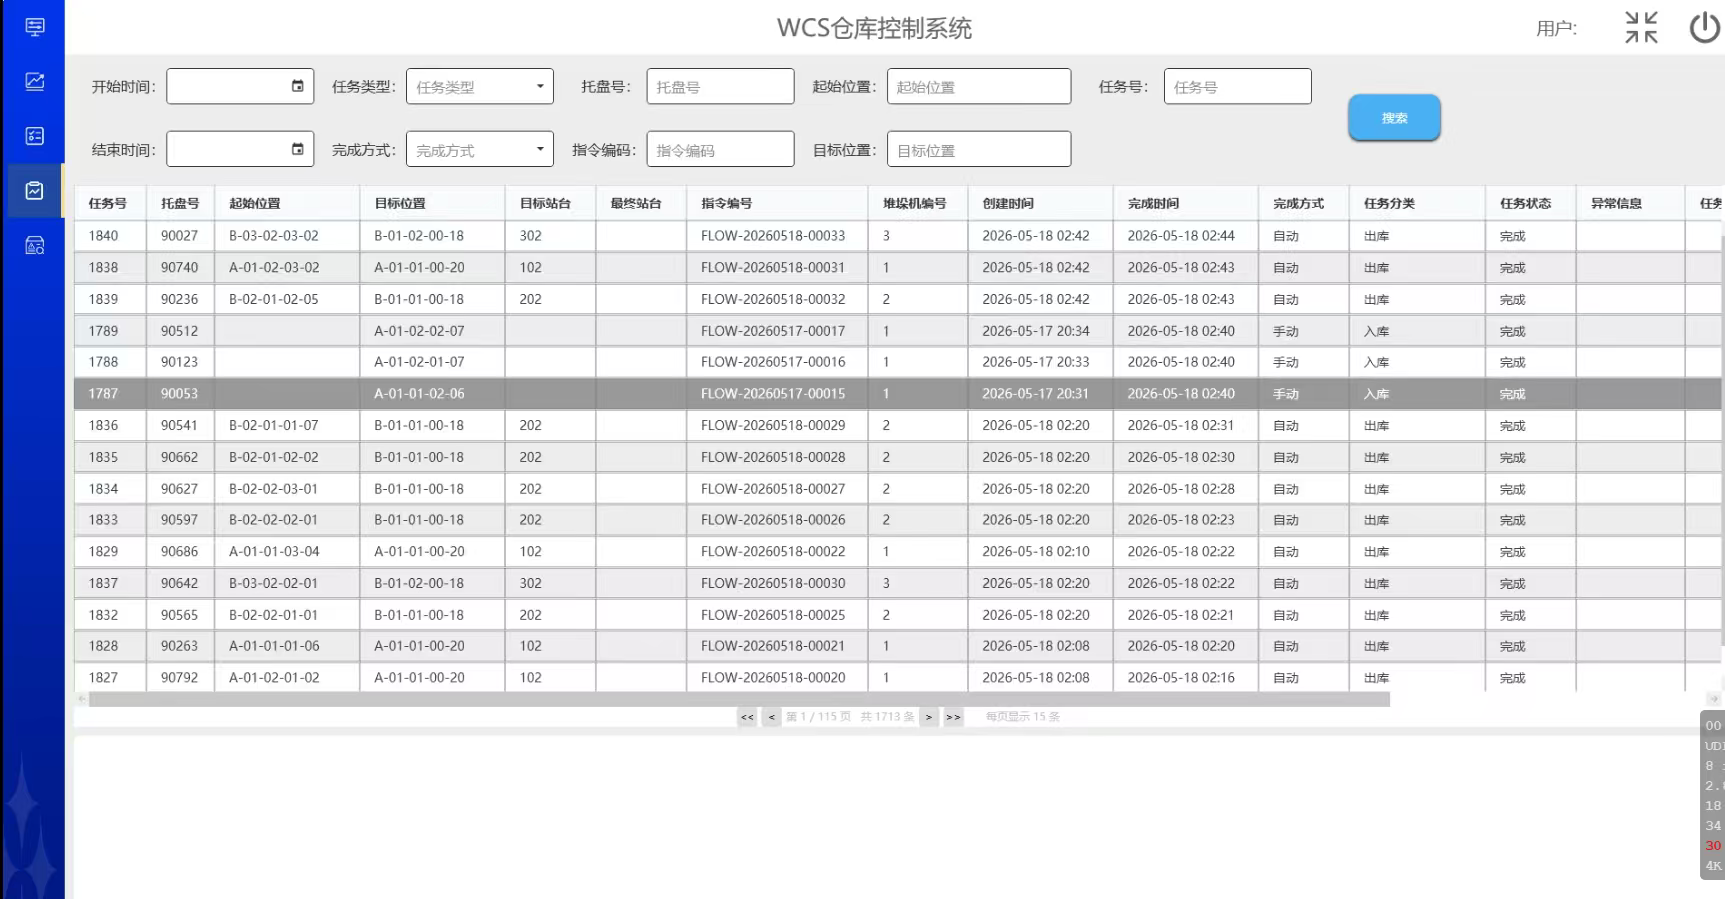Open the sidebar checklist tasks icon
This screenshot has width=1725, height=899.
point(35,136)
